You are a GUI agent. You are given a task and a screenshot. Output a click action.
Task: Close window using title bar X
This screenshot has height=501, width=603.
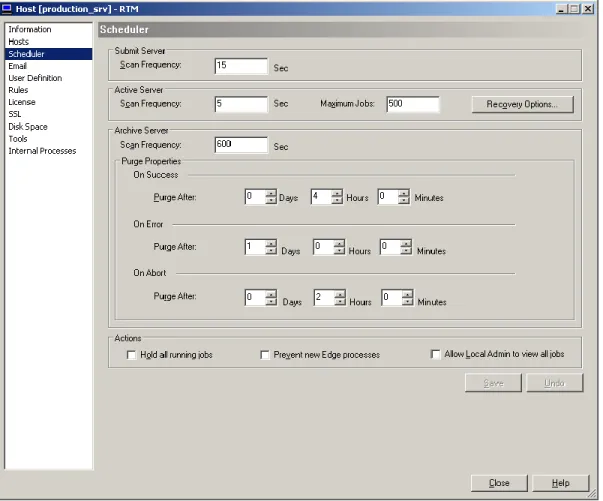tap(588, 9)
